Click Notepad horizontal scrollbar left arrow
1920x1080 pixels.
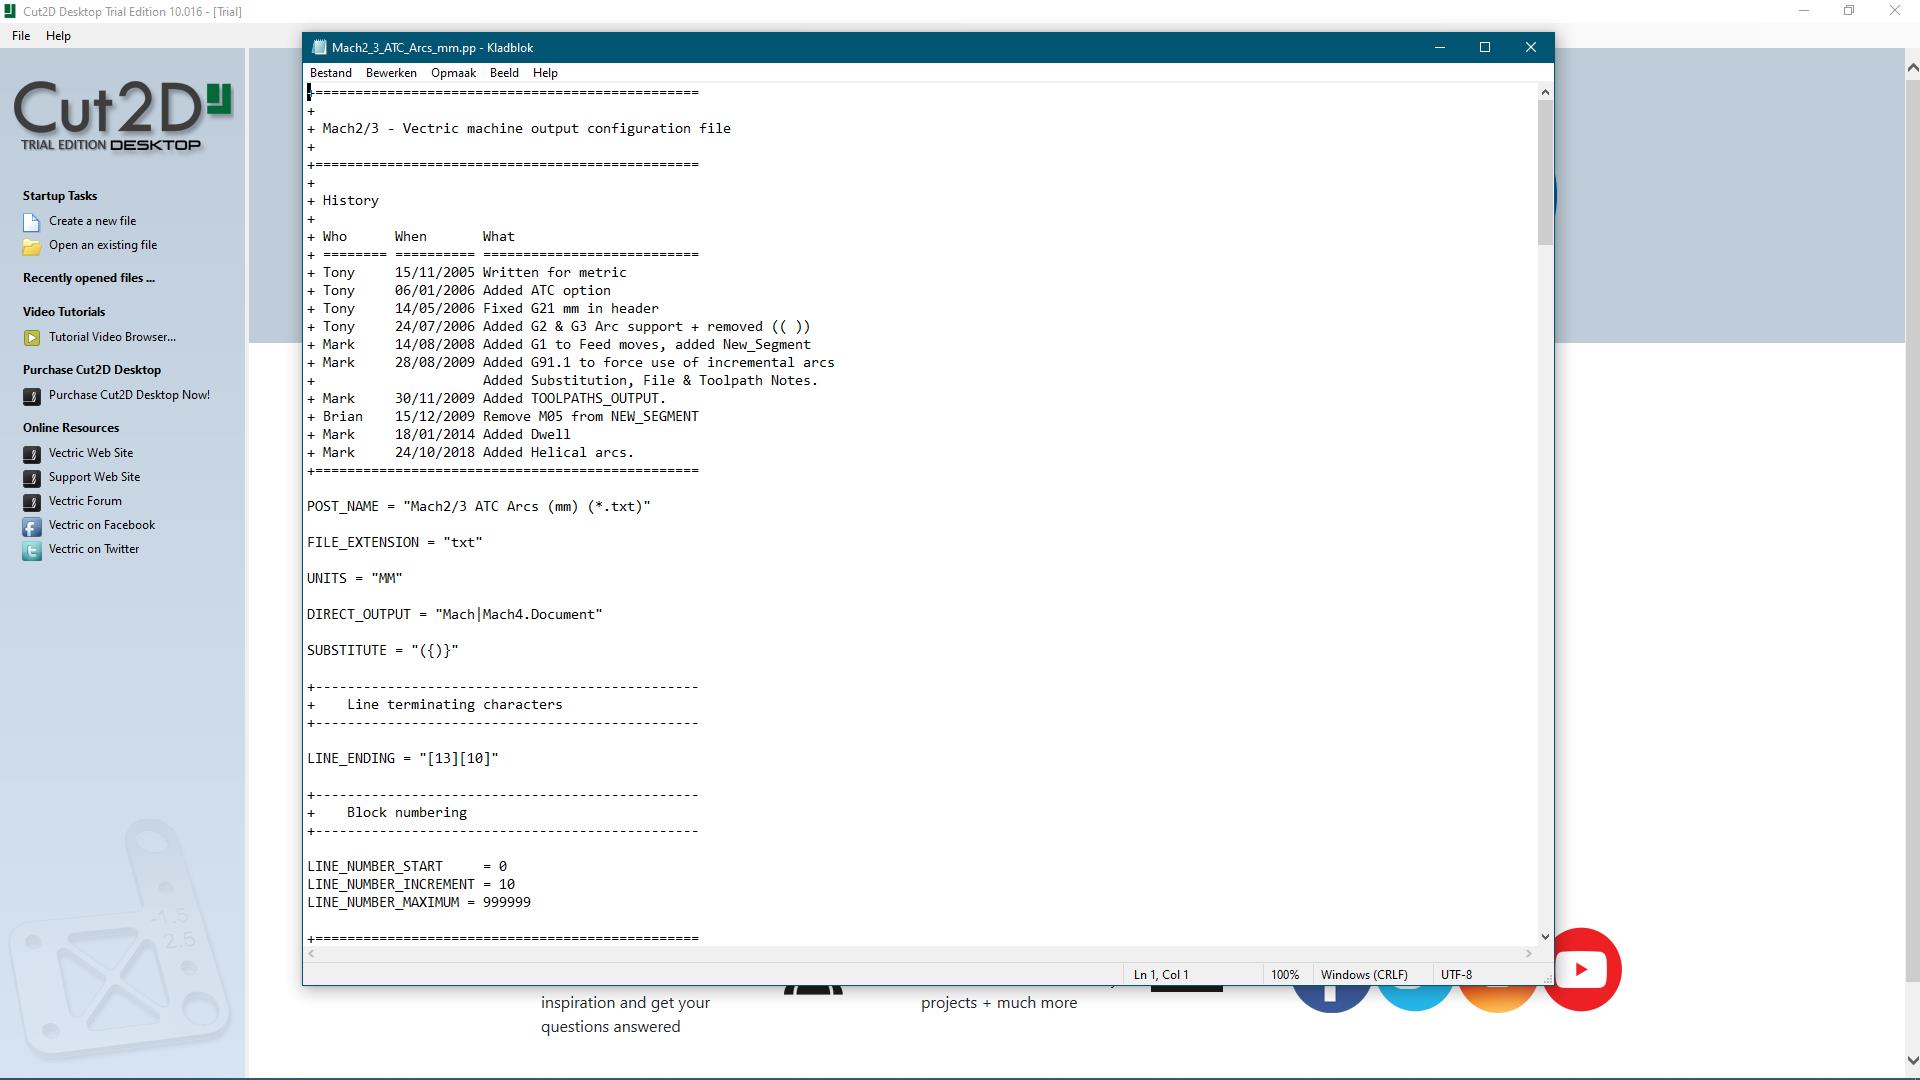click(x=312, y=954)
